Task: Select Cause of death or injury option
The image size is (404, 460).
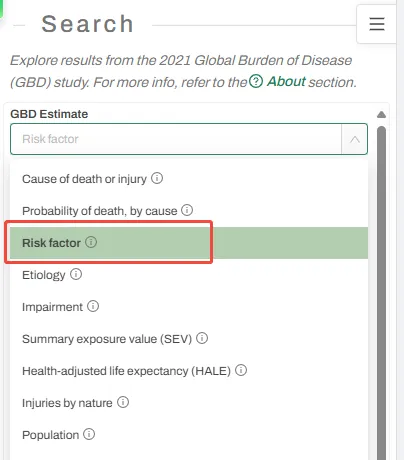Action: [189, 179]
